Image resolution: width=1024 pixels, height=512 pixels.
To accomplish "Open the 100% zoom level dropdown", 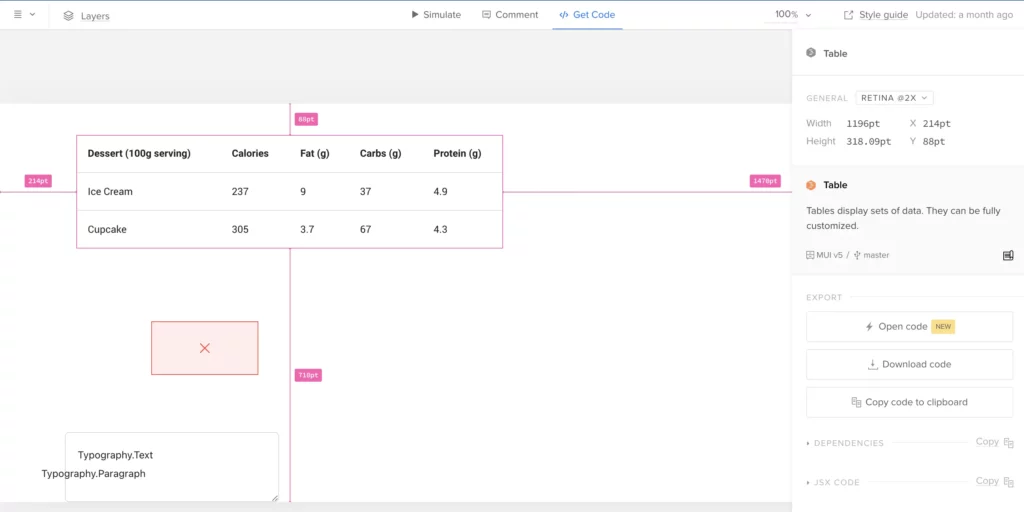I will 794,15.
